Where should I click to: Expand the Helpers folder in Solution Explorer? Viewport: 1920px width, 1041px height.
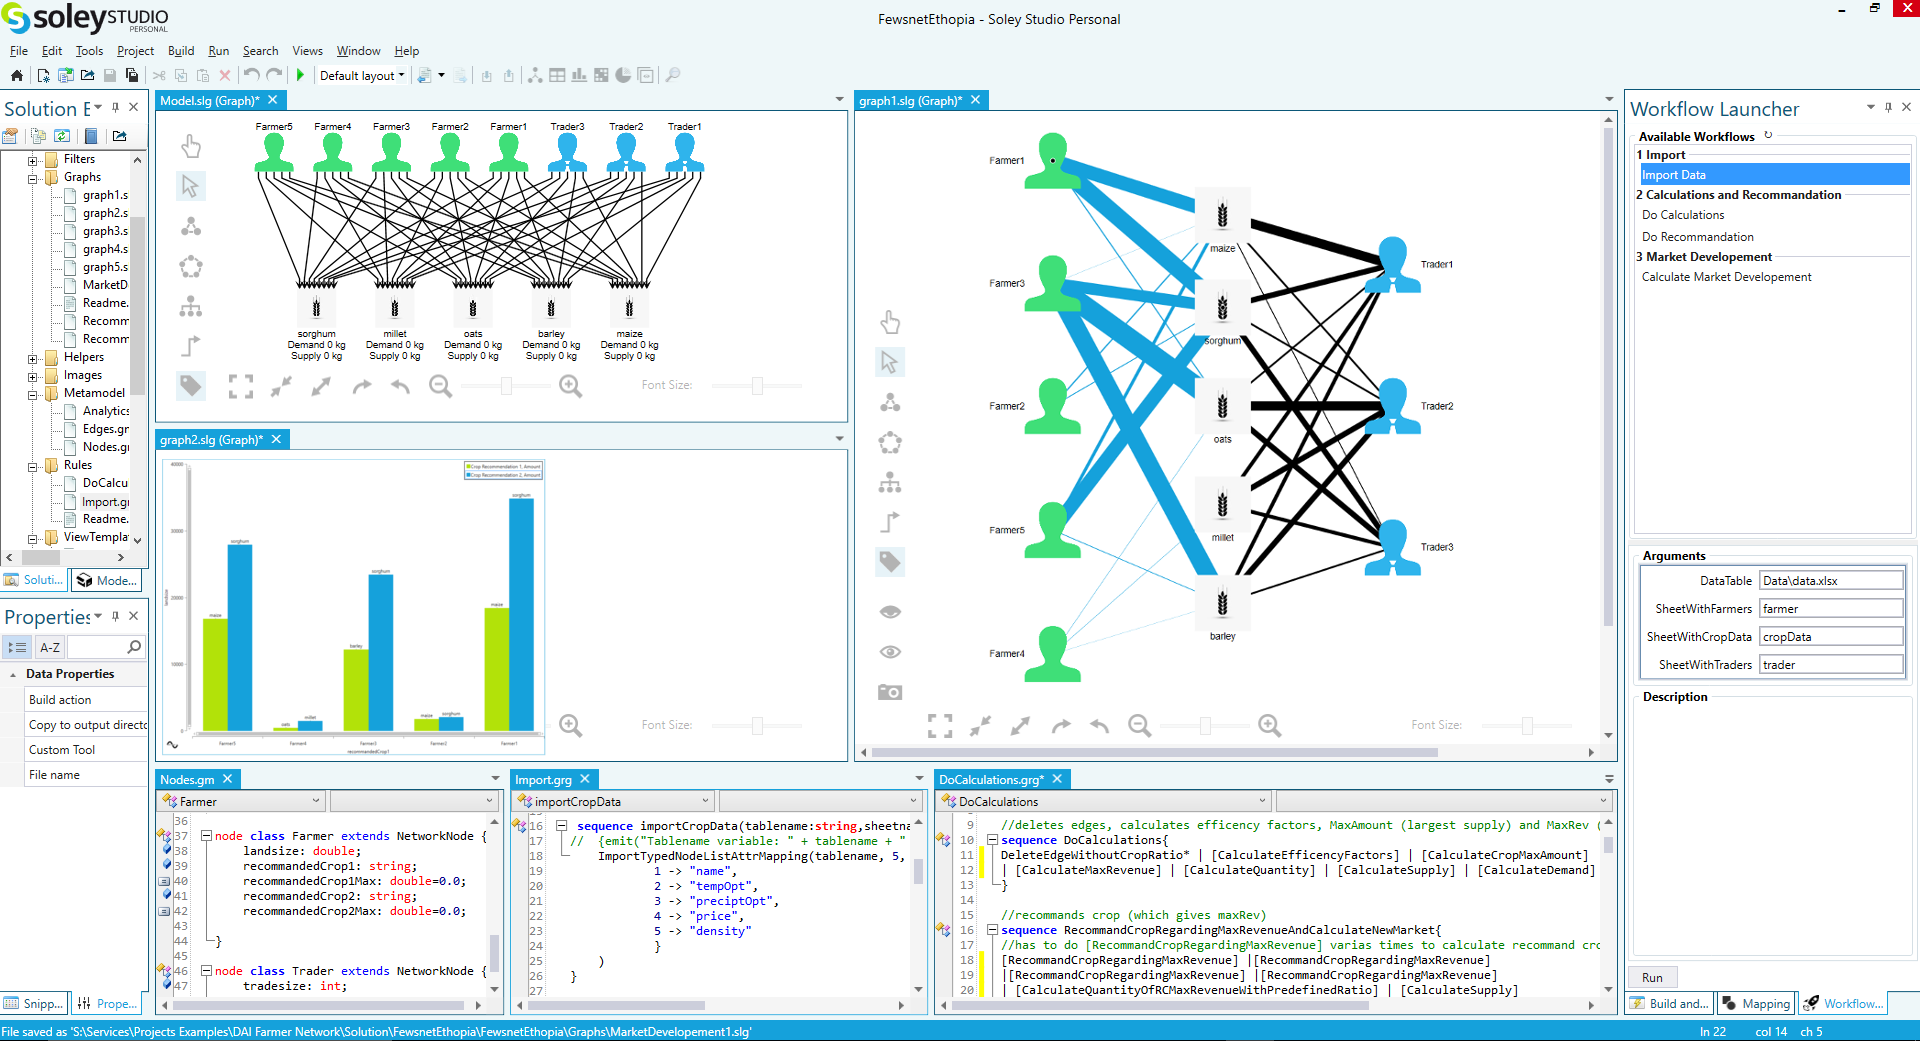[33, 358]
